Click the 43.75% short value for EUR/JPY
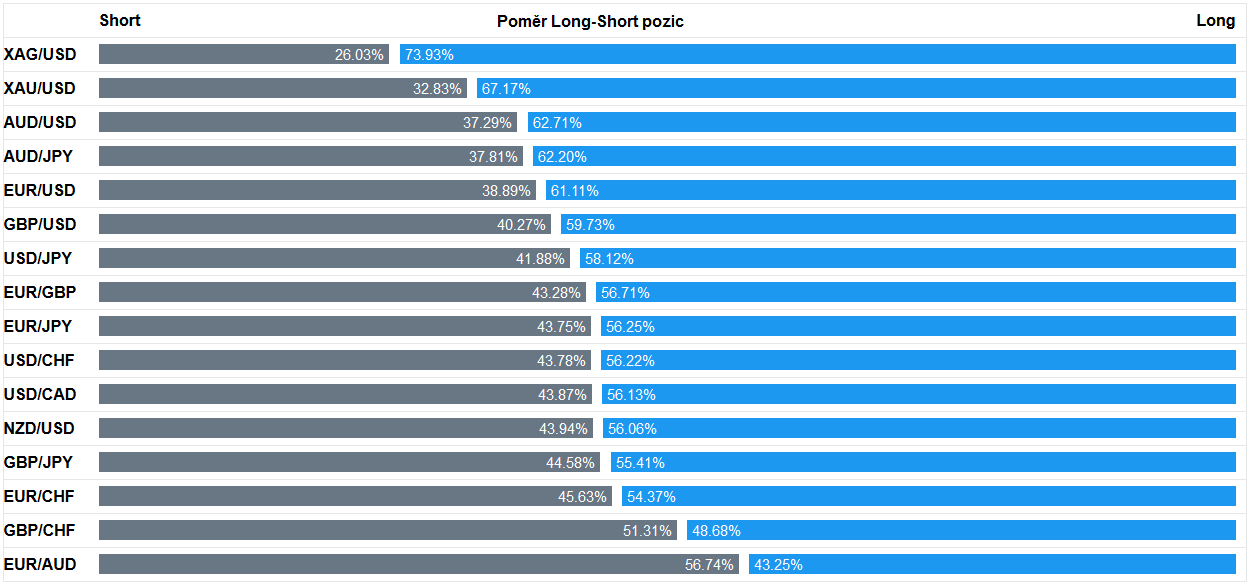Image resolution: width=1251 pixels, height=583 pixels. coord(561,326)
